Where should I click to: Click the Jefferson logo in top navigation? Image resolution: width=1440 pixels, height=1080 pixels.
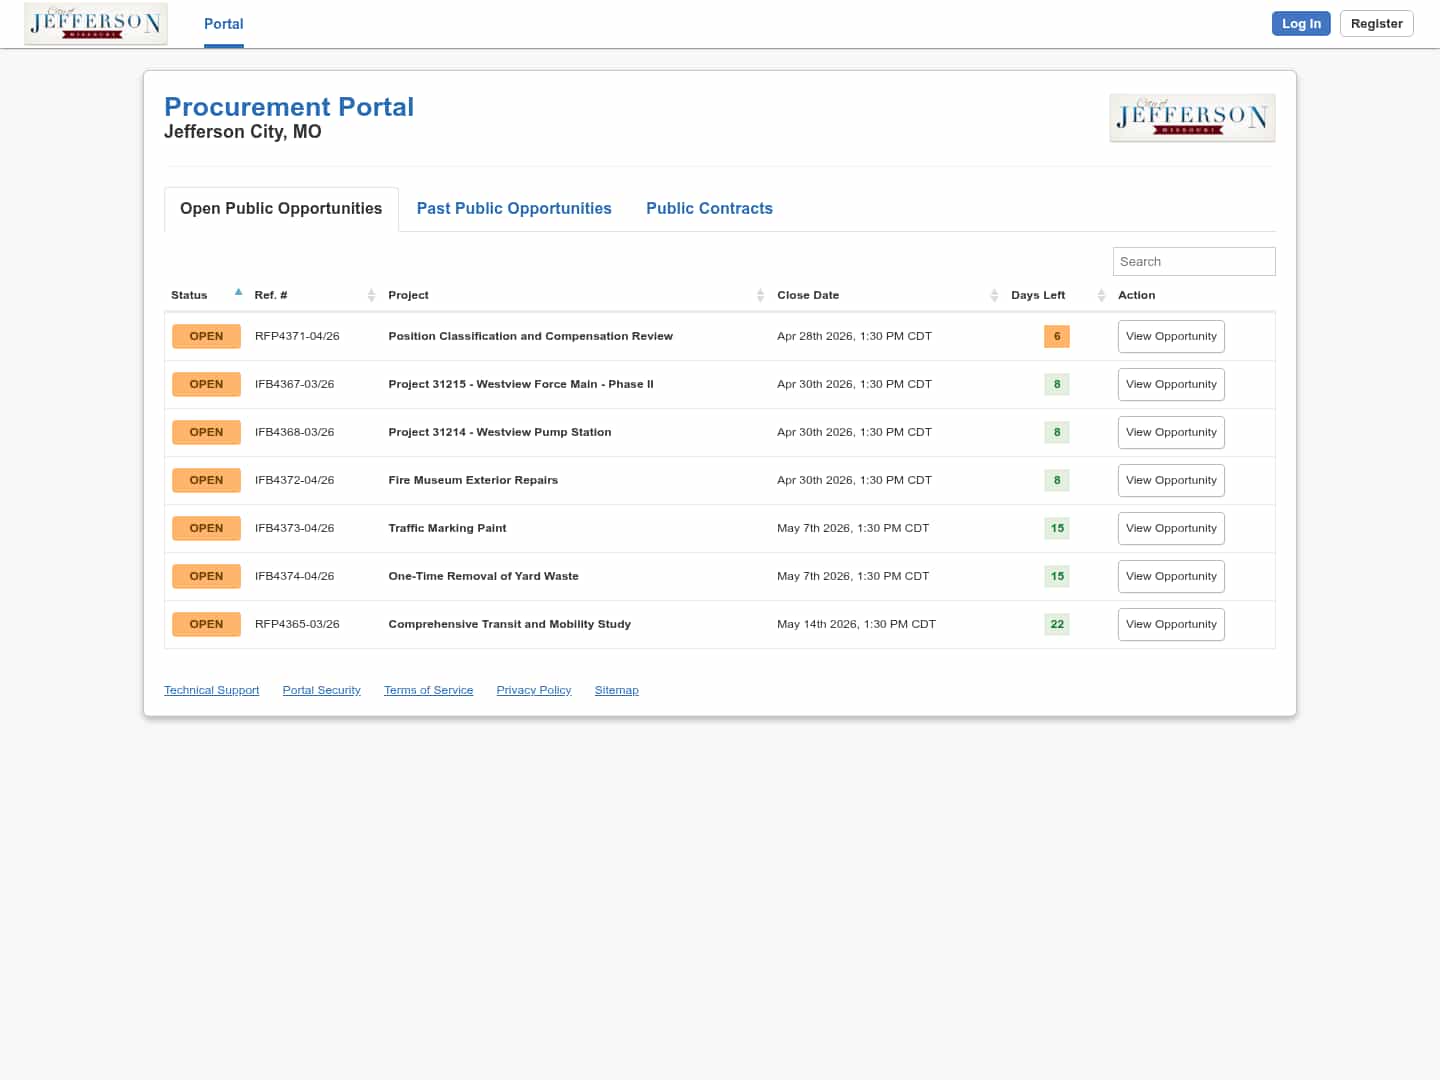point(96,24)
